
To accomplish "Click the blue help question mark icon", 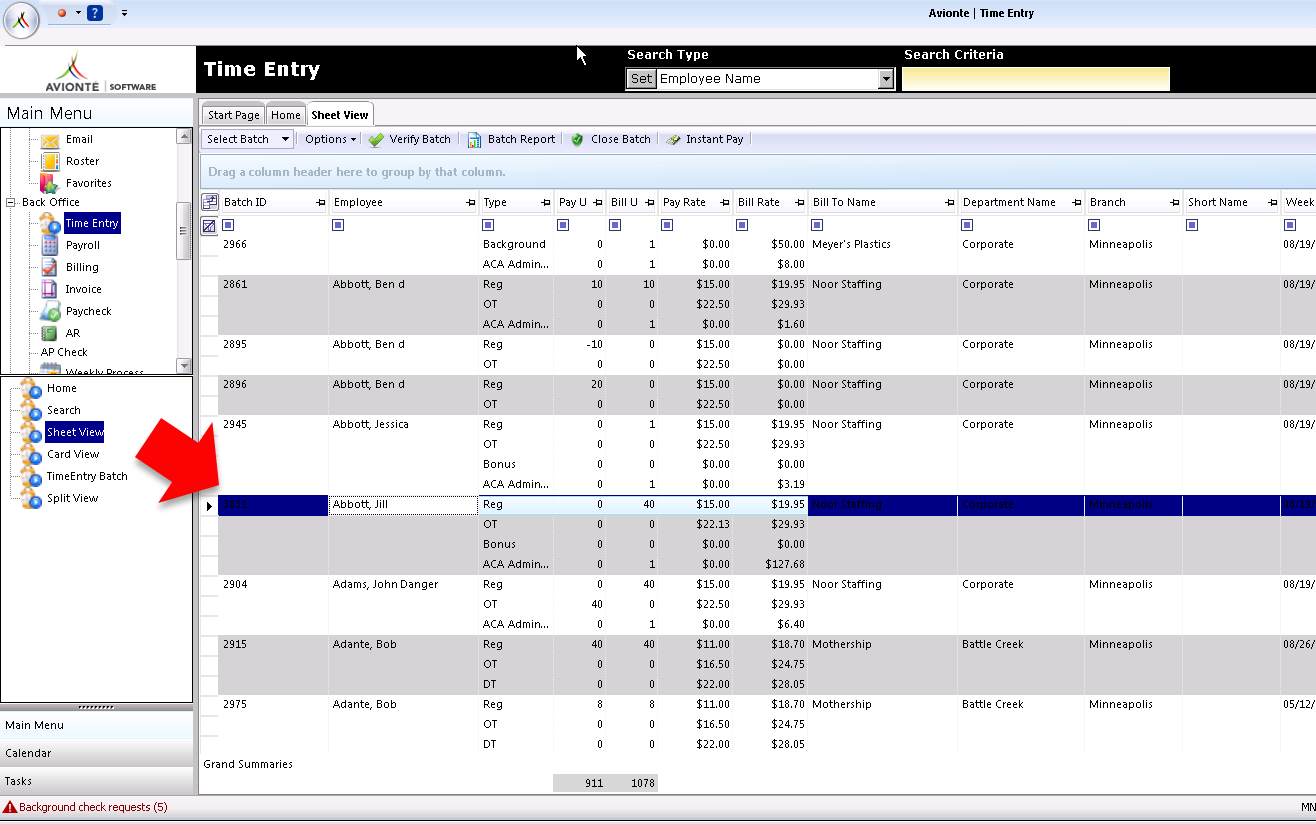I will (x=95, y=13).
